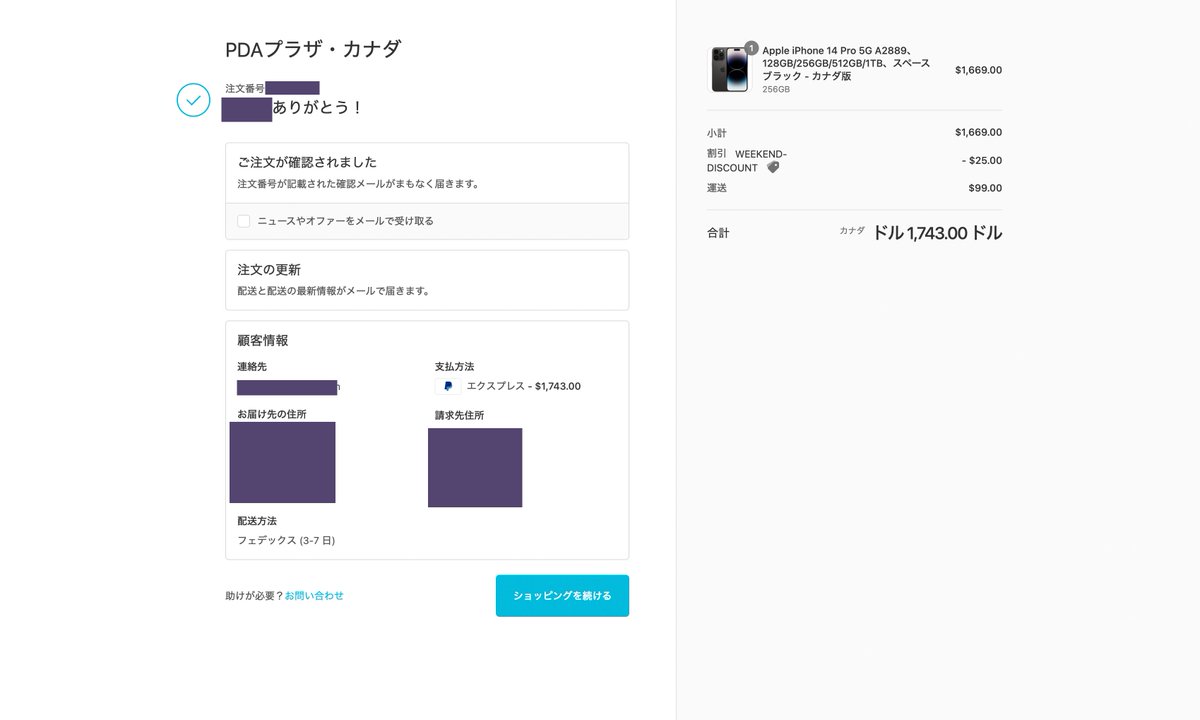Screen dimensions: 1200x720
Task: Click the 助けが必要？ help text
Action: click(x=255, y=596)
